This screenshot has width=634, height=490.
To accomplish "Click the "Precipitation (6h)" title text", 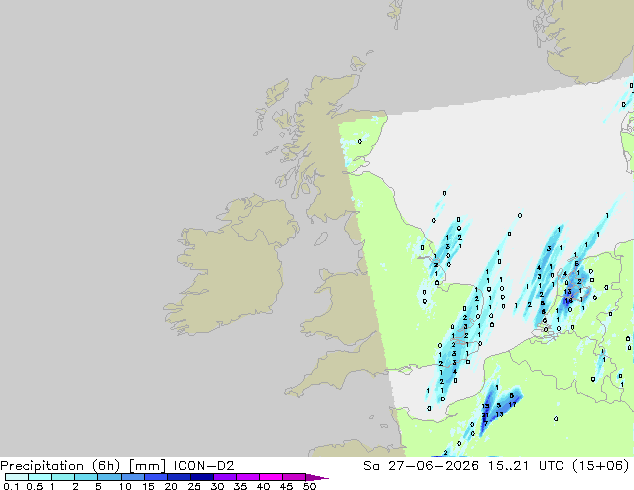I will (60, 466).
